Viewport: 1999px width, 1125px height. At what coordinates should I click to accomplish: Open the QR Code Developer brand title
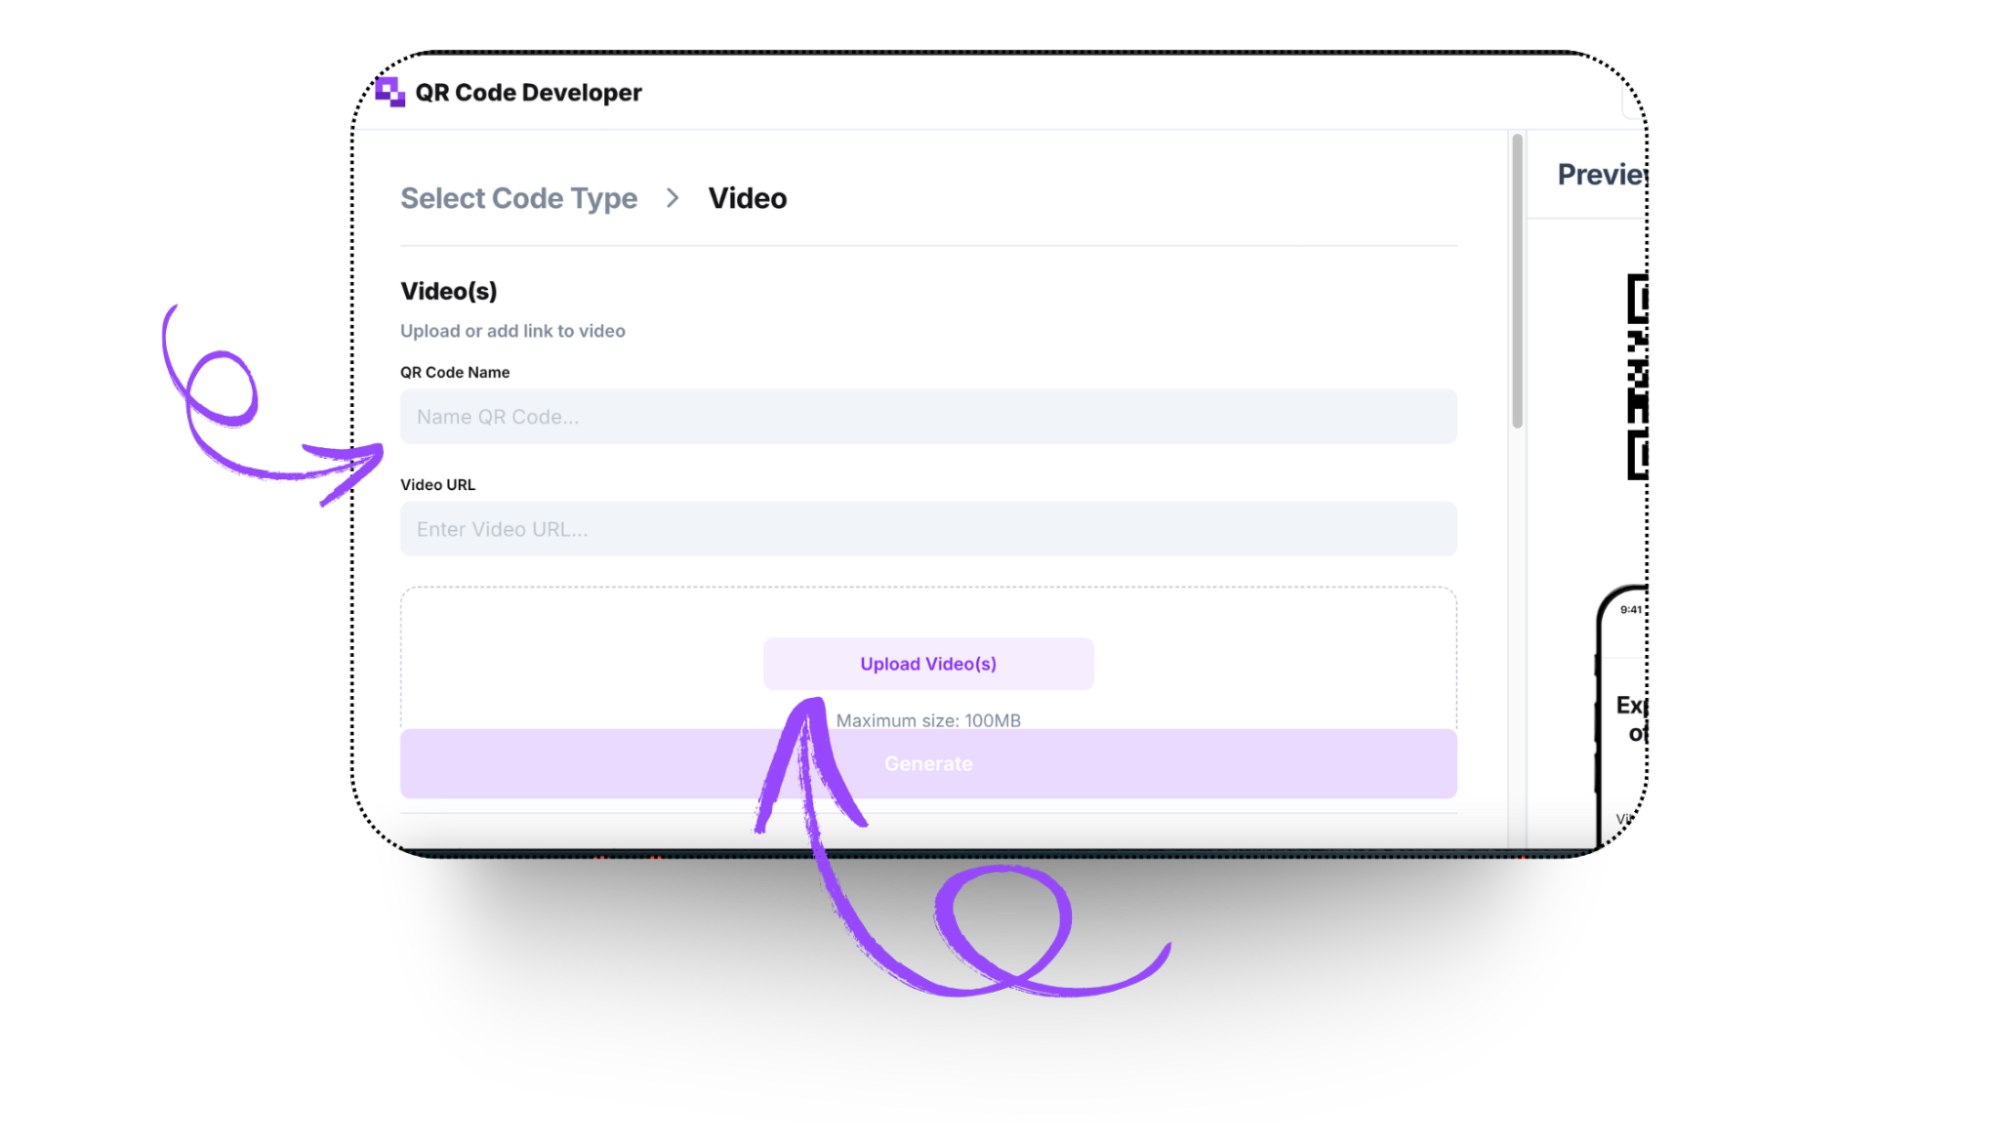click(528, 93)
